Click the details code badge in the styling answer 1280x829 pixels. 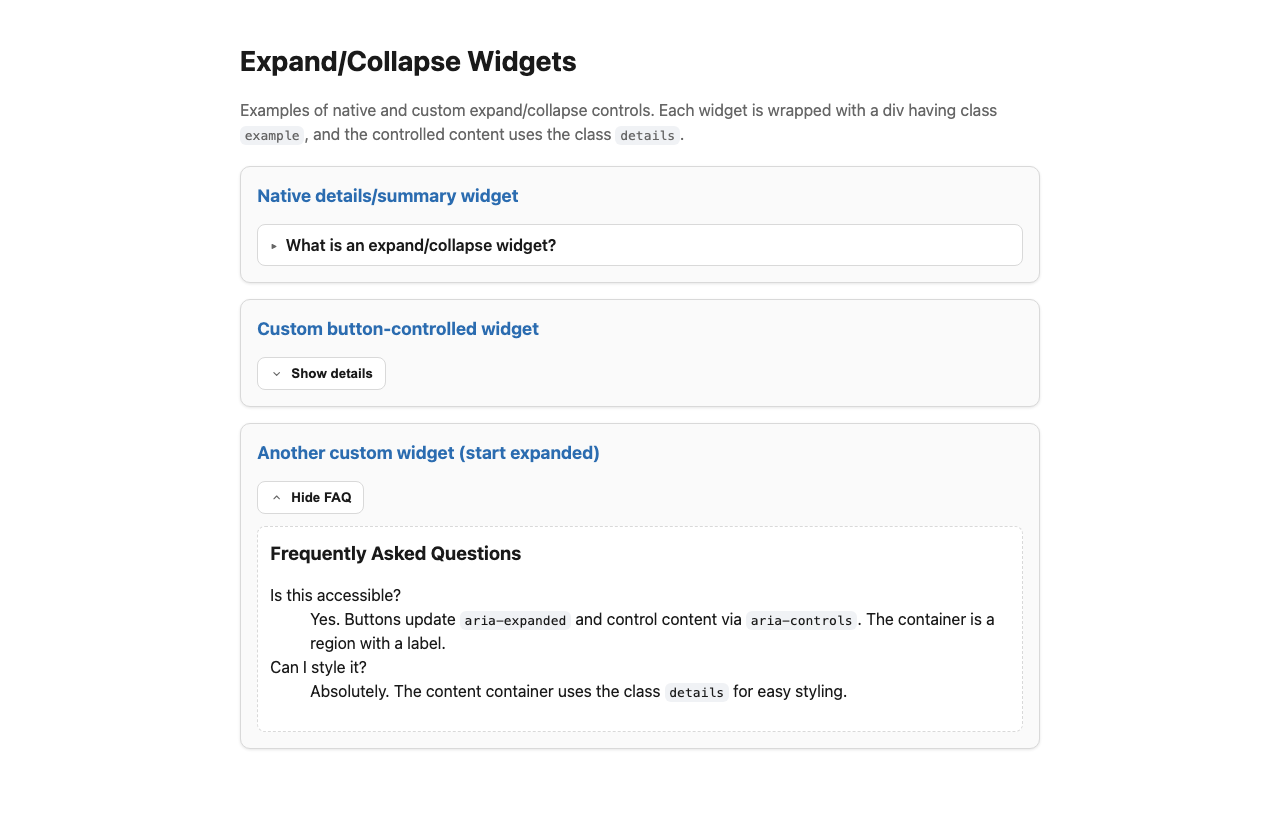pos(697,692)
